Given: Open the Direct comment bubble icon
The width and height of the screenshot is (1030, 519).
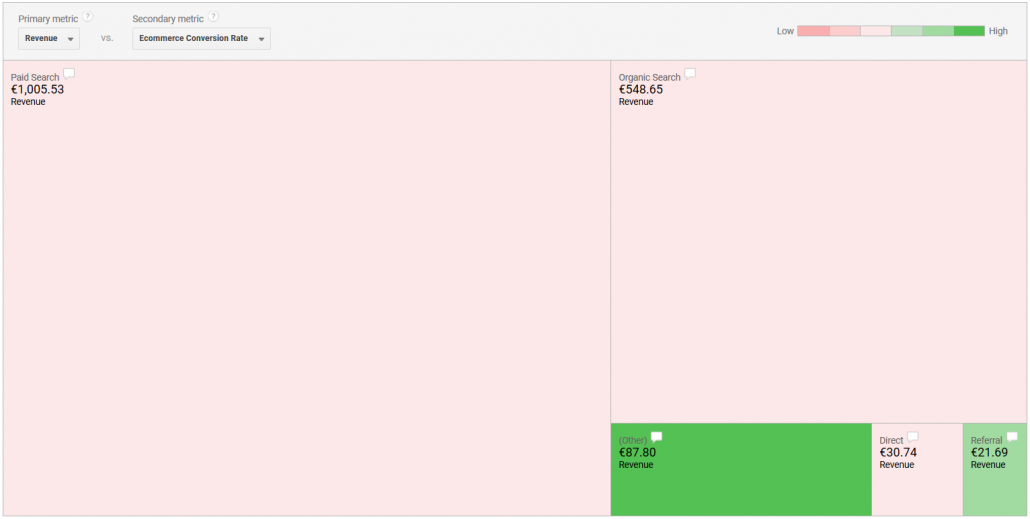Looking at the screenshot, I should click(x=912, y=437).
